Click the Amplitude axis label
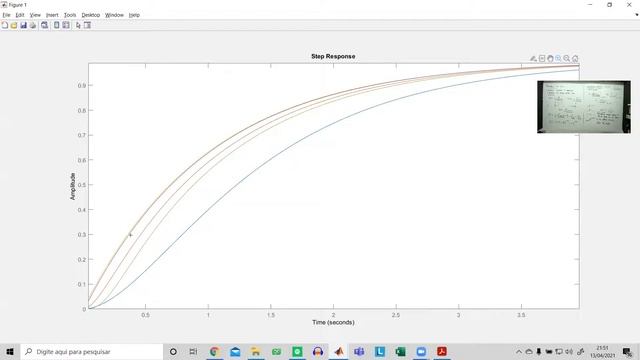The image size is (640, 360). click(x=73, y=187)
